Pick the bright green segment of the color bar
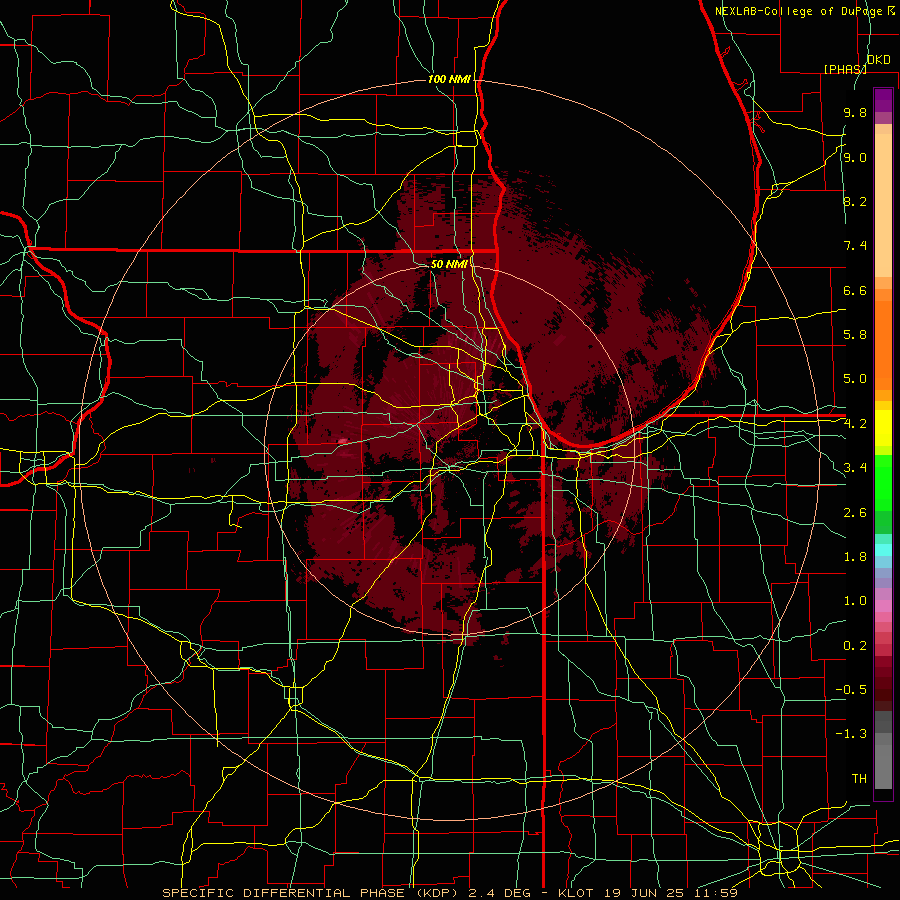Image resolution: width=900 pixels, height=900 pixels. tap(883, 481)
